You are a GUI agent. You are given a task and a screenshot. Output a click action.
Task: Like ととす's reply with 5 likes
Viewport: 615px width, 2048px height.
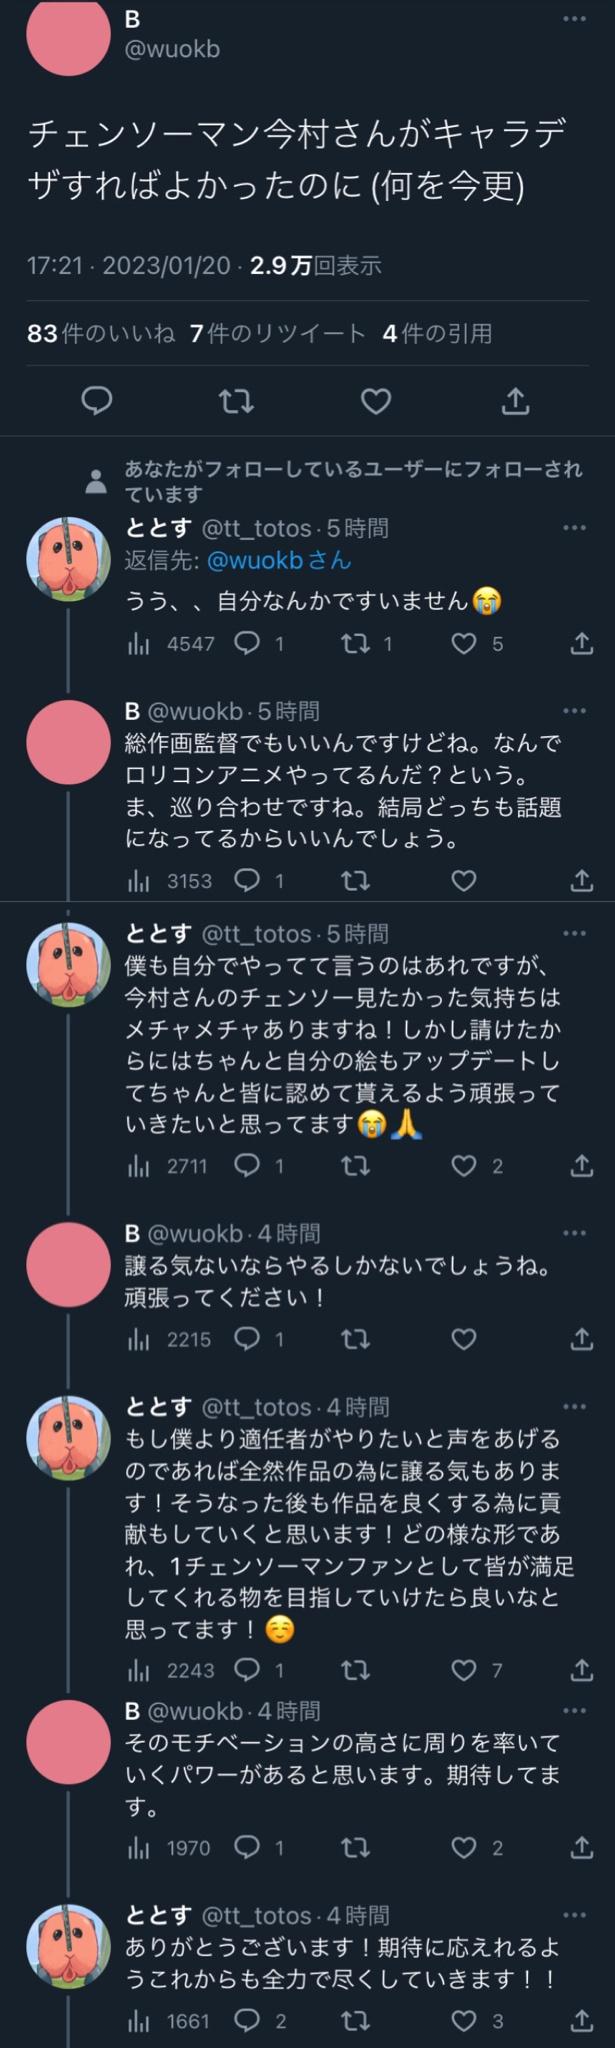[477, 644]
